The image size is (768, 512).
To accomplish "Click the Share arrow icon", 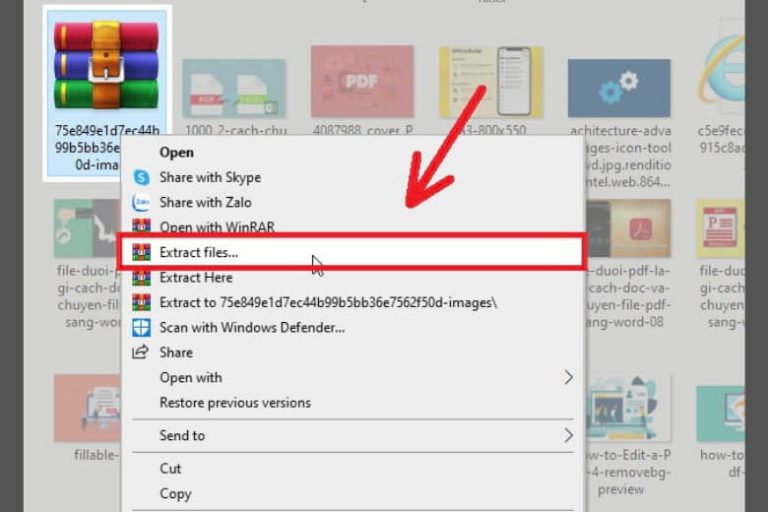I will [x=141, y=352].
